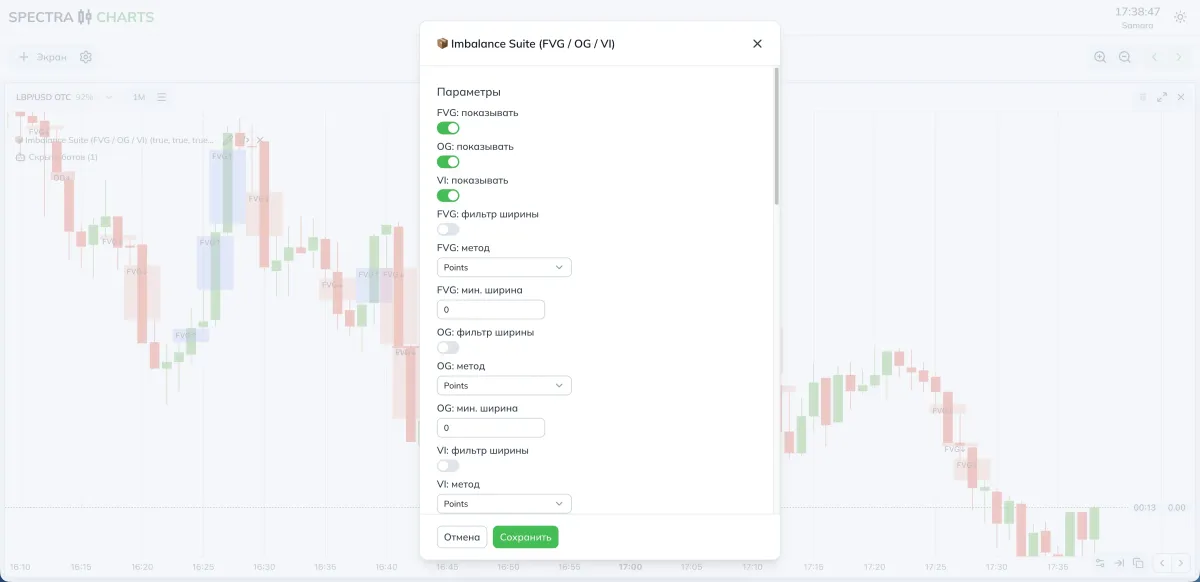Click the chart settings gear icon
The width and height of the screenshot is (1200, 582).
click(x=85, y=57)
